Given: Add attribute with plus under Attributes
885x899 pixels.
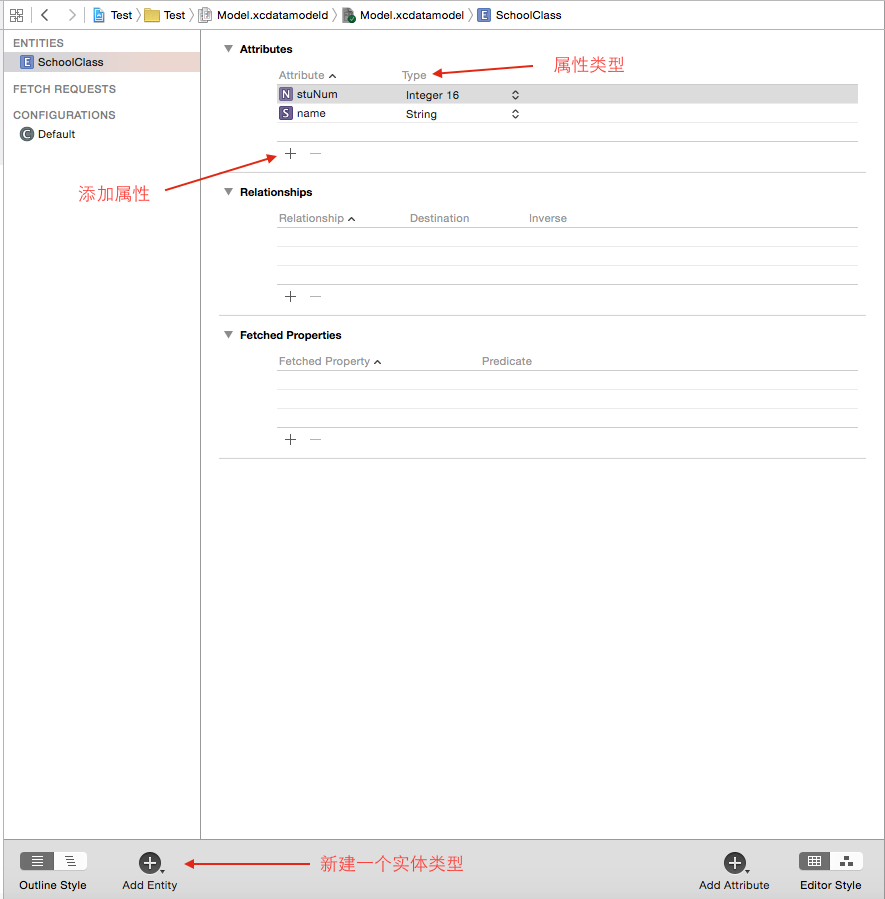Looking at the screenshot, I should click(291, 153).
